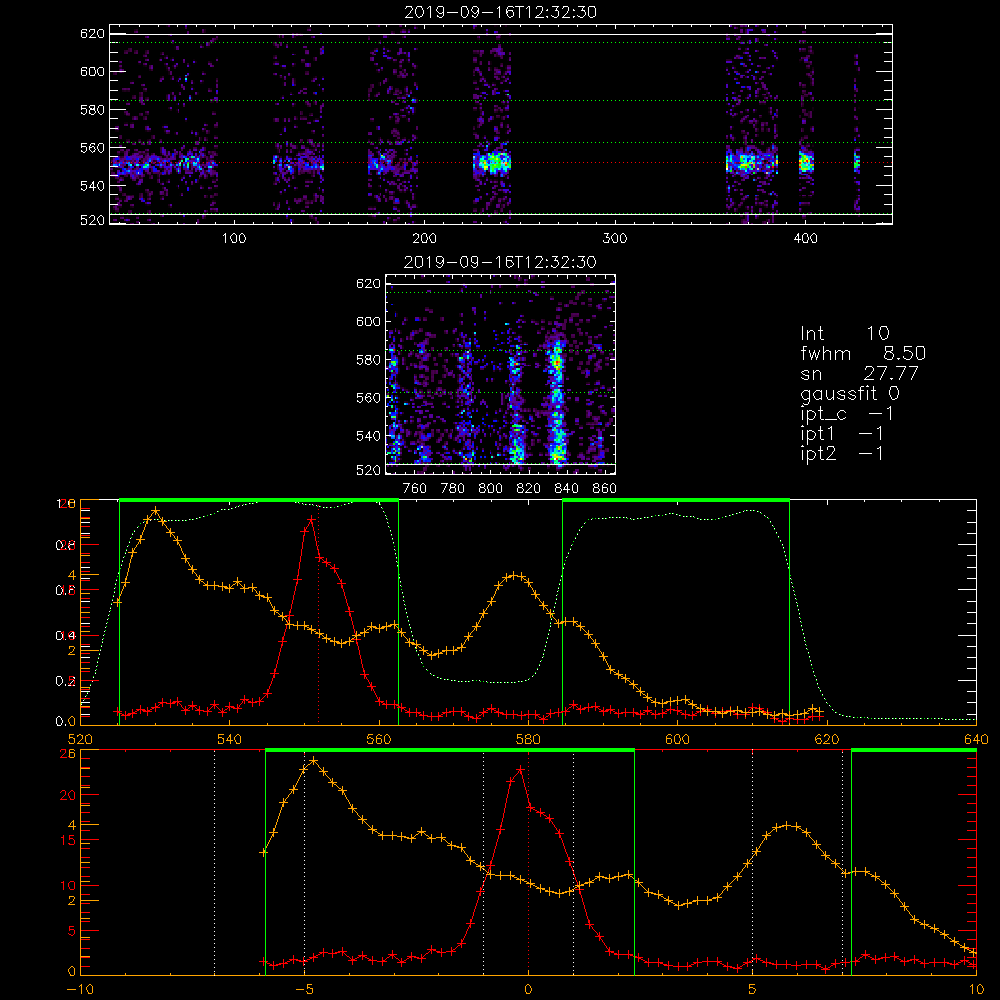Click orange curve peak near 580 in spectrum plot
Viewport: 1000px width, 1000px height.
tap(515, 576)
